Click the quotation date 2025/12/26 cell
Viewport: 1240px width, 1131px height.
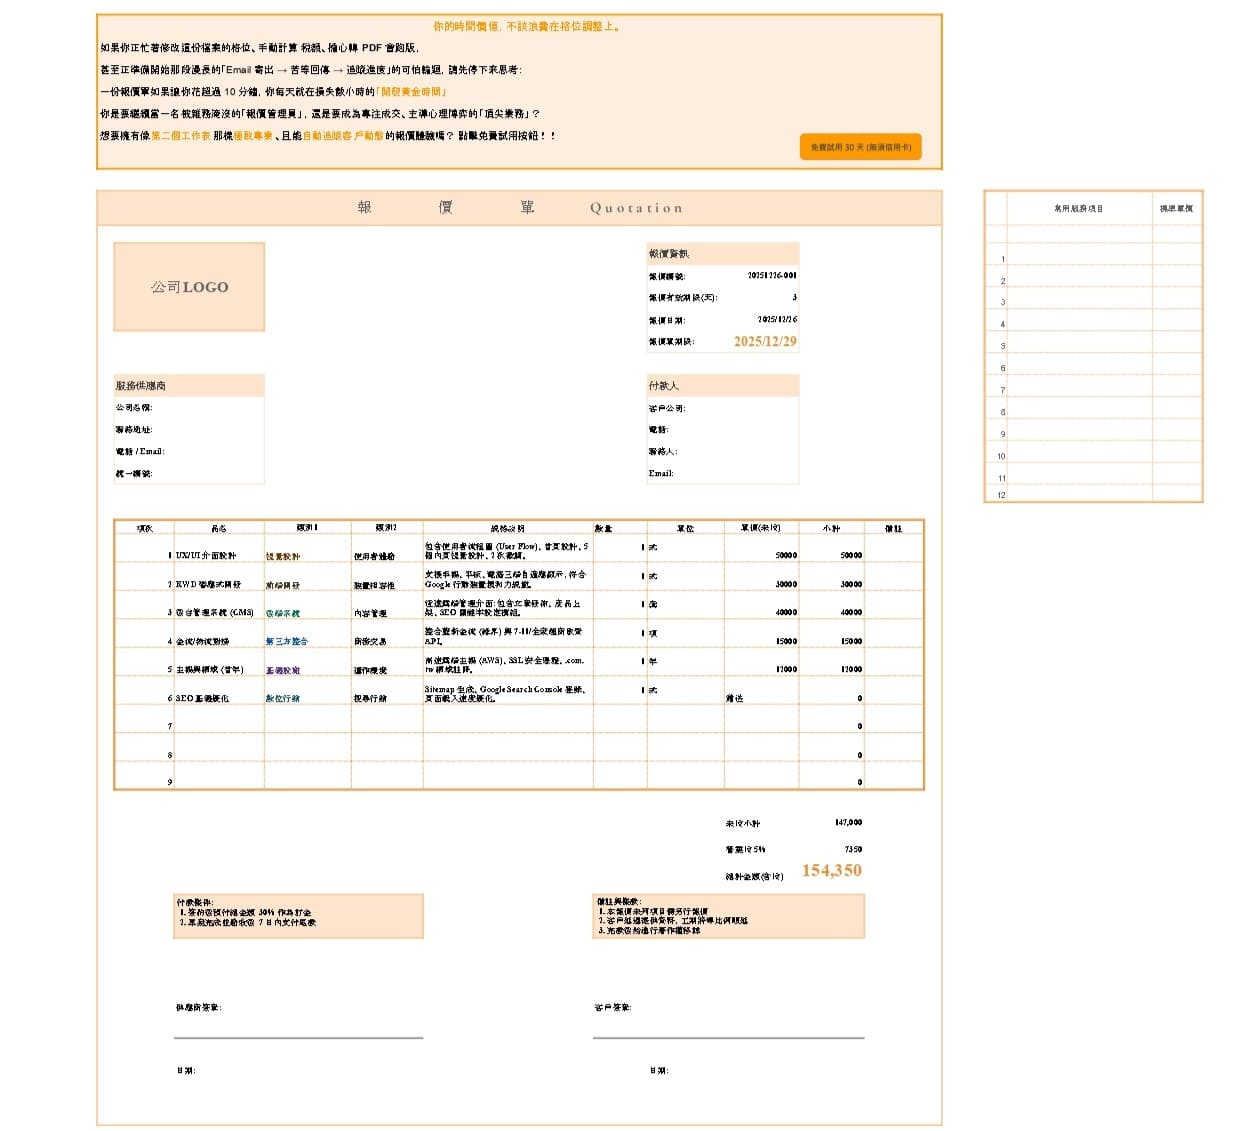776,320
